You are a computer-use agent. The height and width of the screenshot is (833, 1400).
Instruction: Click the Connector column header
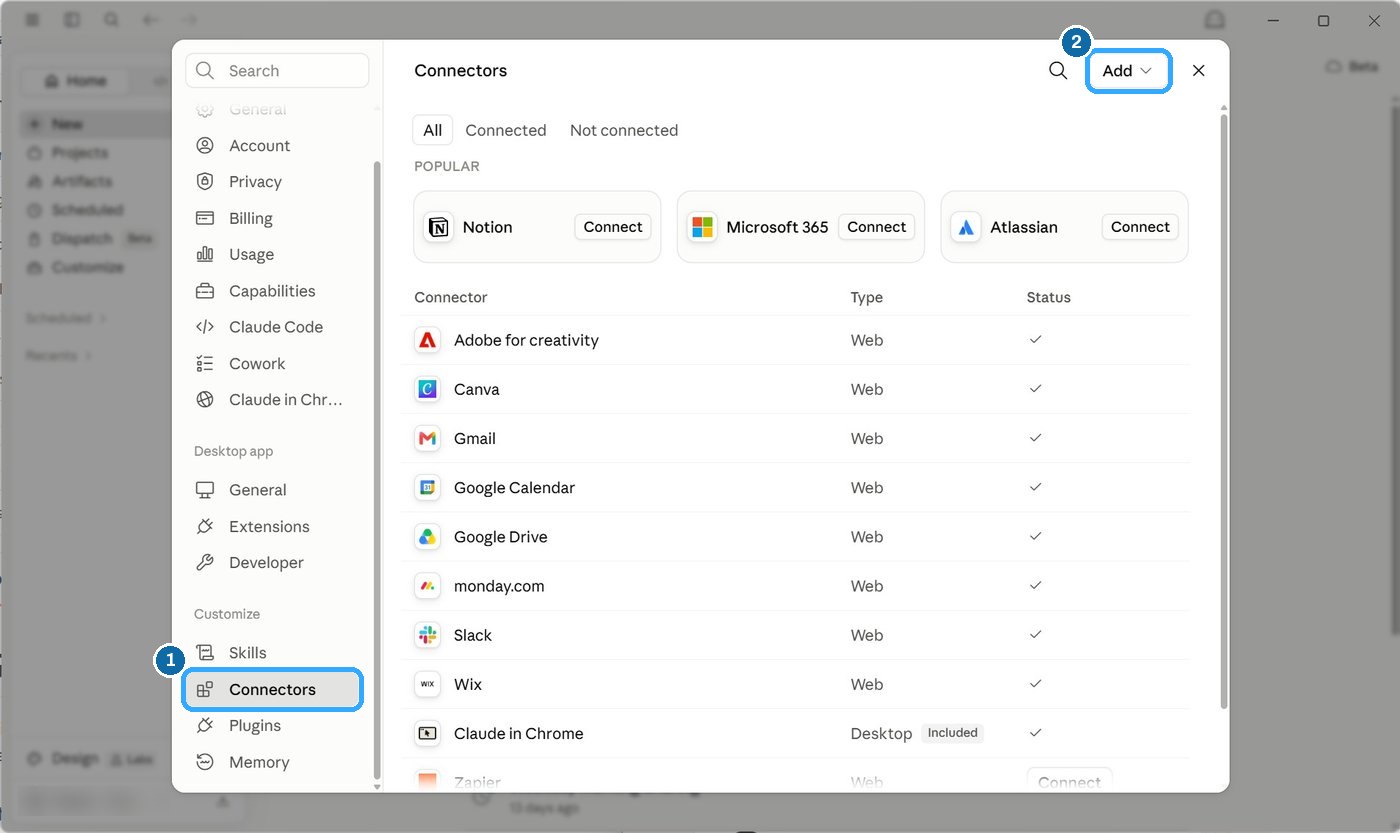pos(451,297)
